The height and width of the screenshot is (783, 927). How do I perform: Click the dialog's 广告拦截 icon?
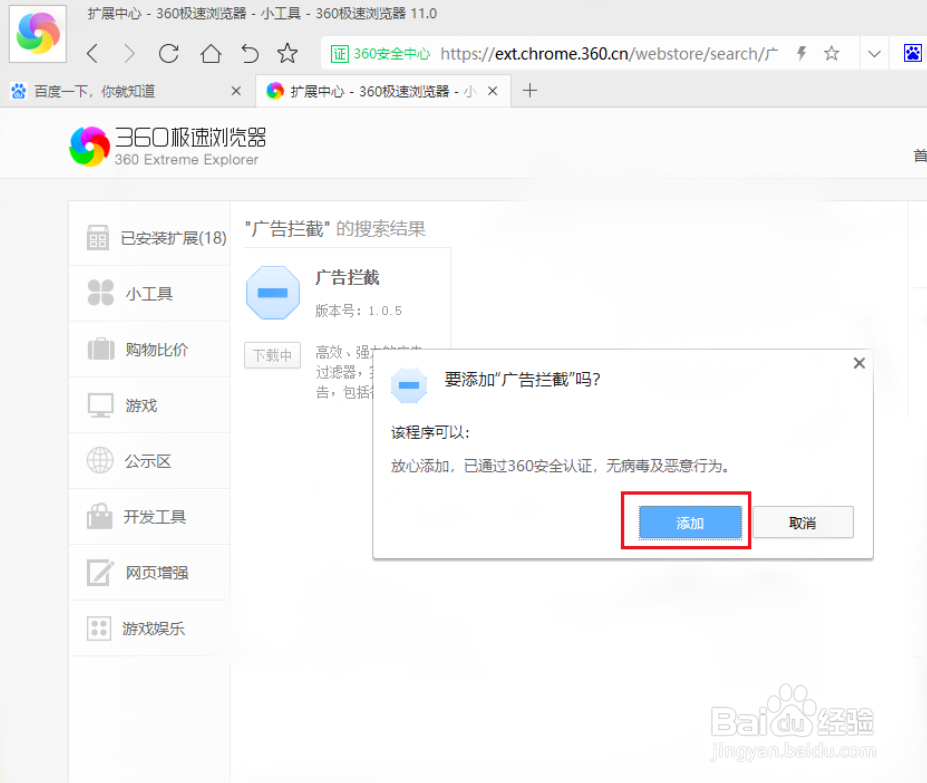coord(409,385)
